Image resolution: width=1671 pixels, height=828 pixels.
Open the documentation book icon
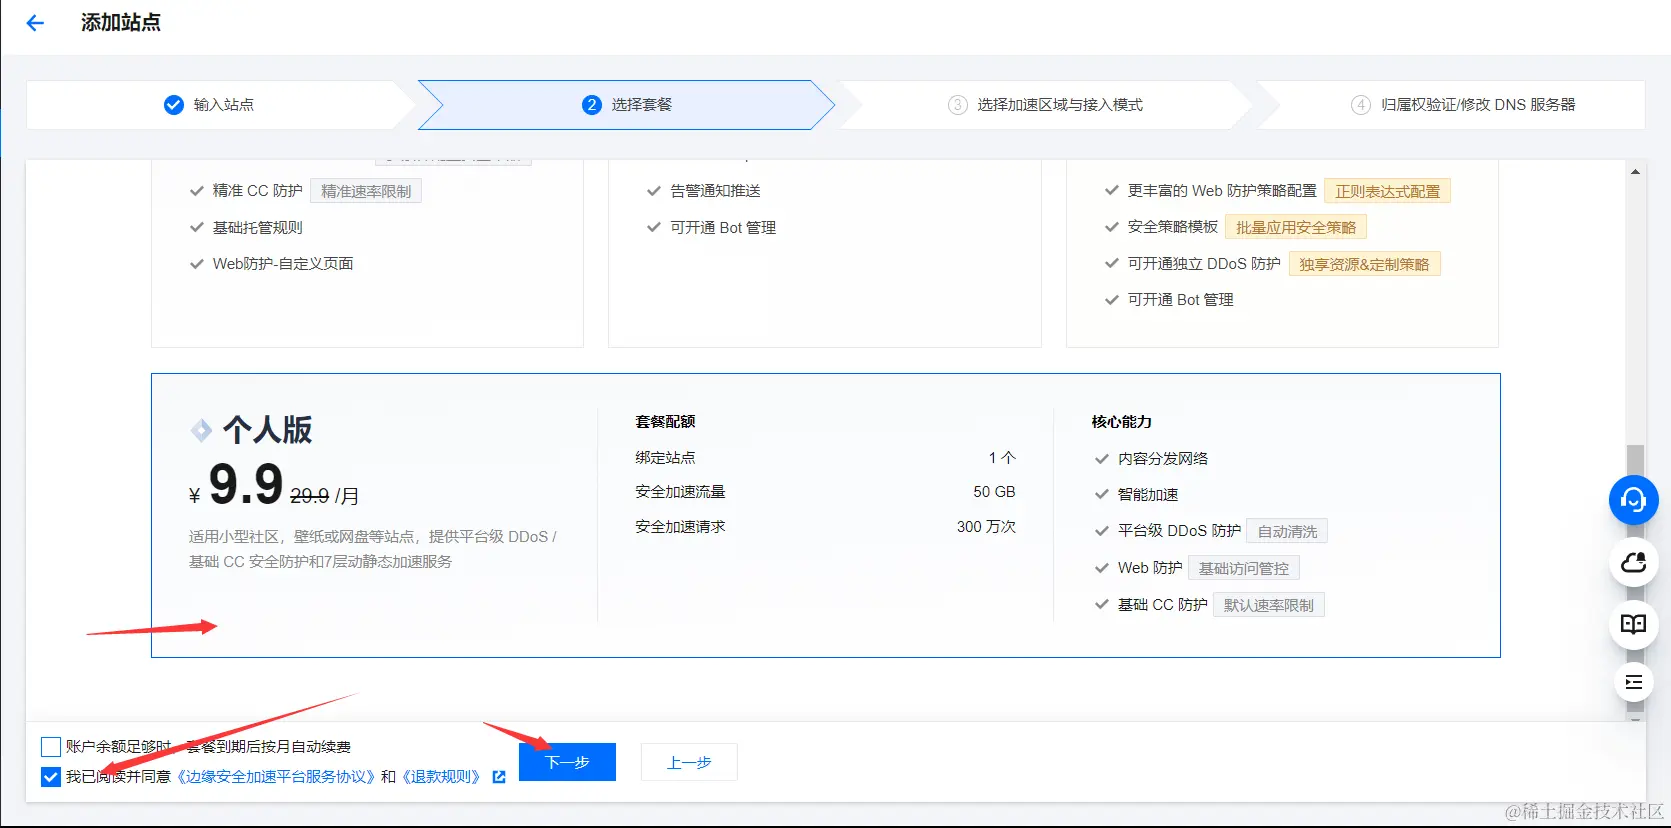coord(1633,624)
